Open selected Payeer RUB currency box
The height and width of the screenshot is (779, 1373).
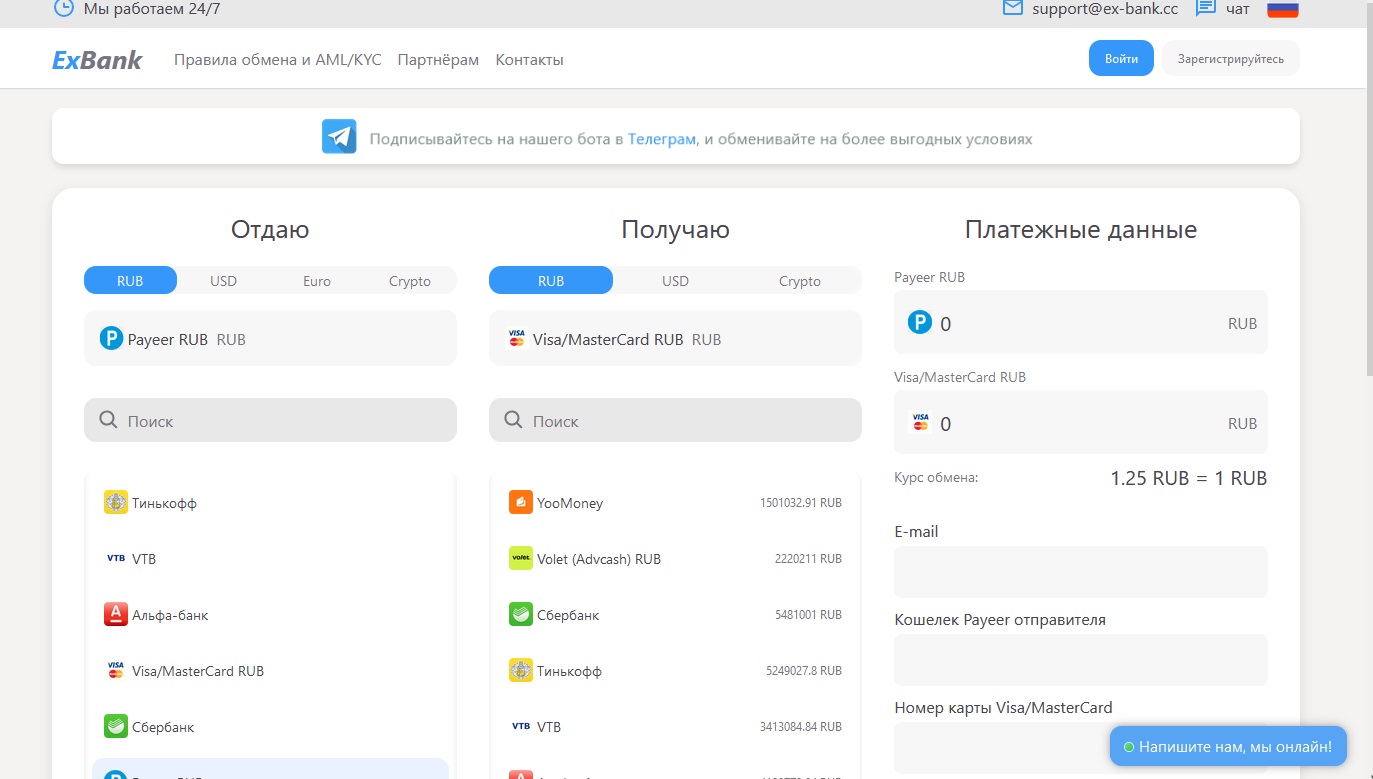pyautogui.click(x=270, y=338)
